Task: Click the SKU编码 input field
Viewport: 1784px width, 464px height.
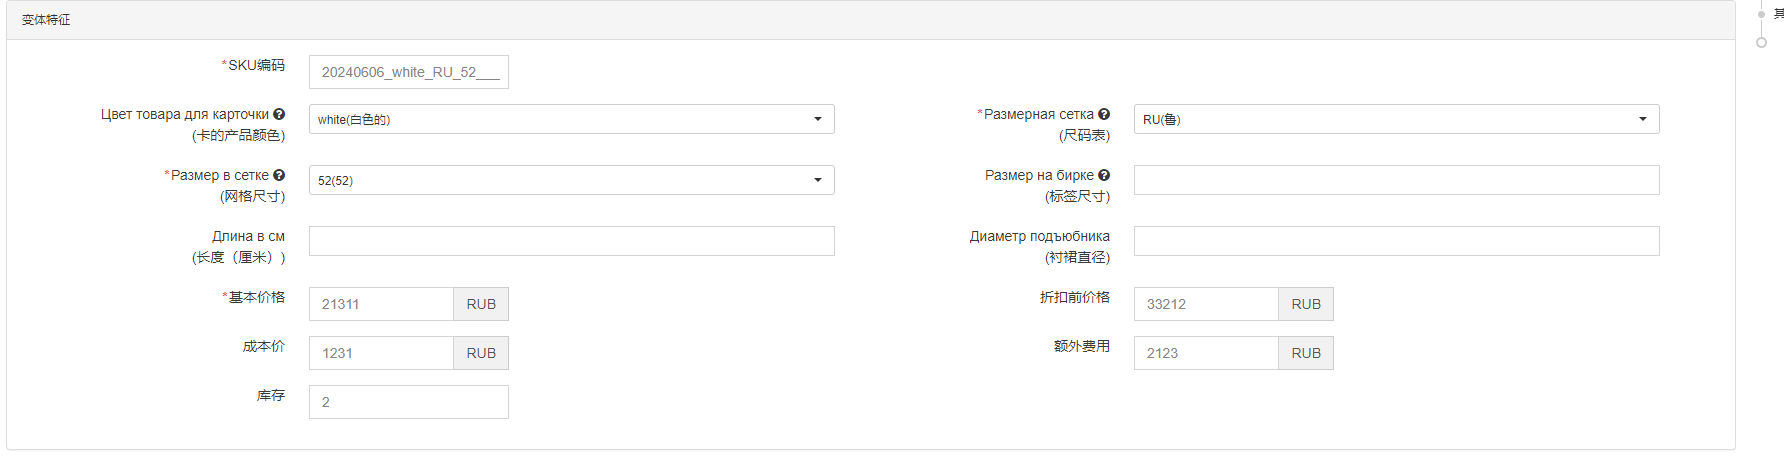Action: pos(408,72)
